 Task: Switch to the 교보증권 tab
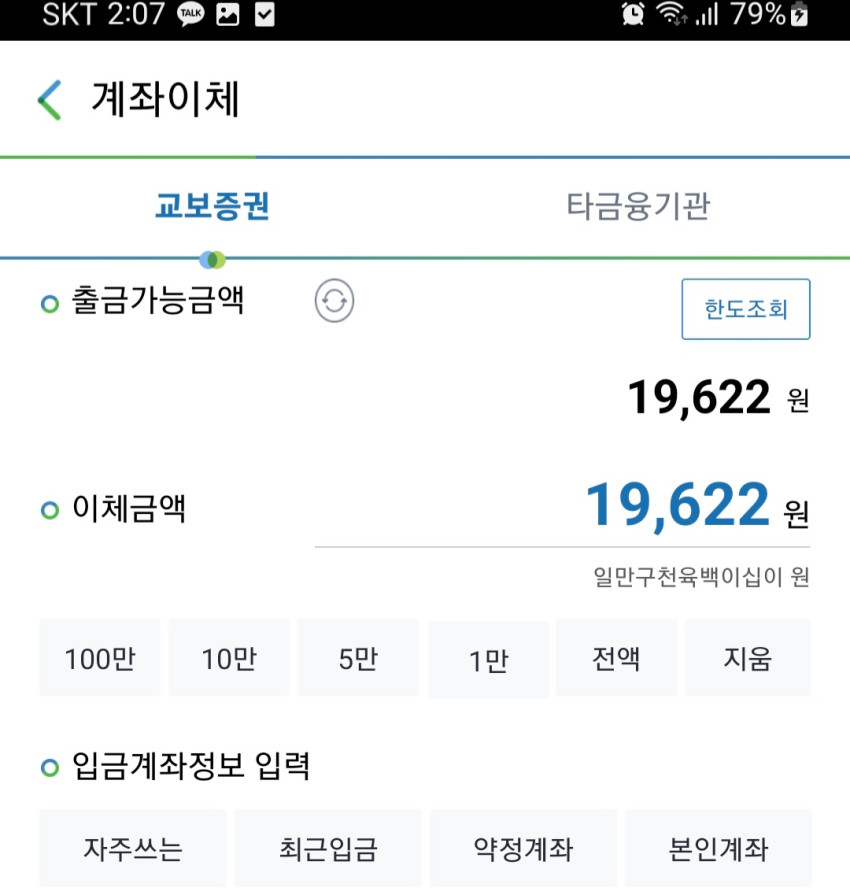coord(212,206)
